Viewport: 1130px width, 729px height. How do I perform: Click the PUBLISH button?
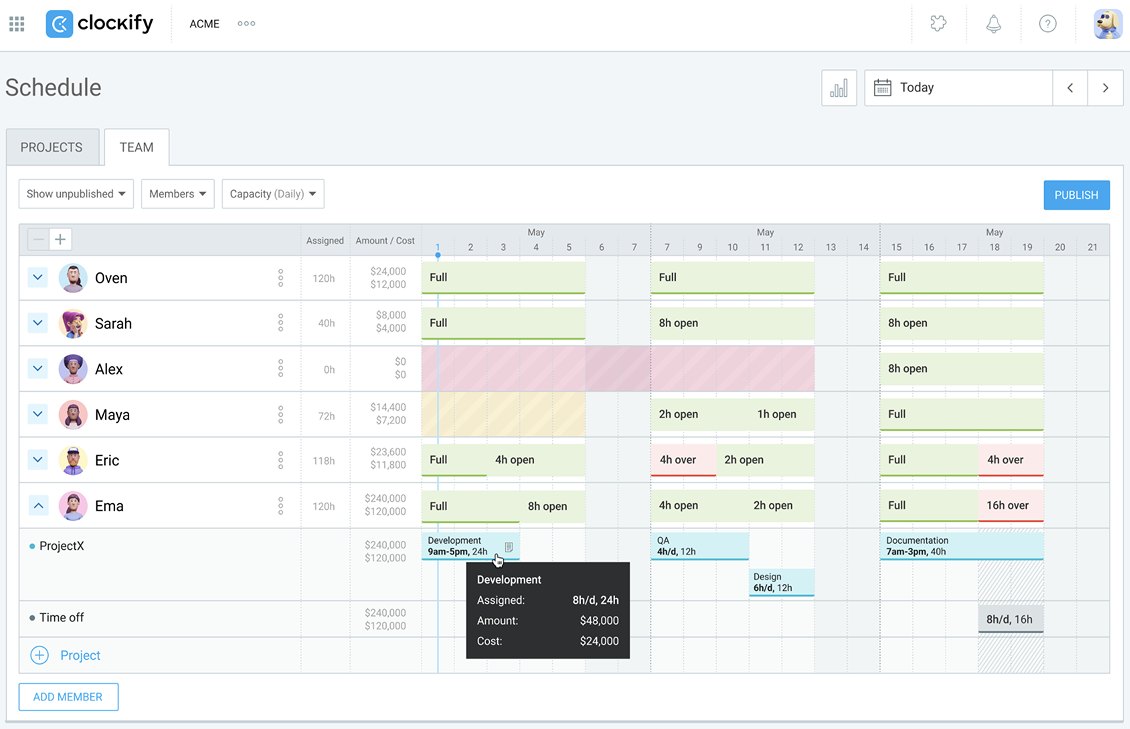[1076, 194]
